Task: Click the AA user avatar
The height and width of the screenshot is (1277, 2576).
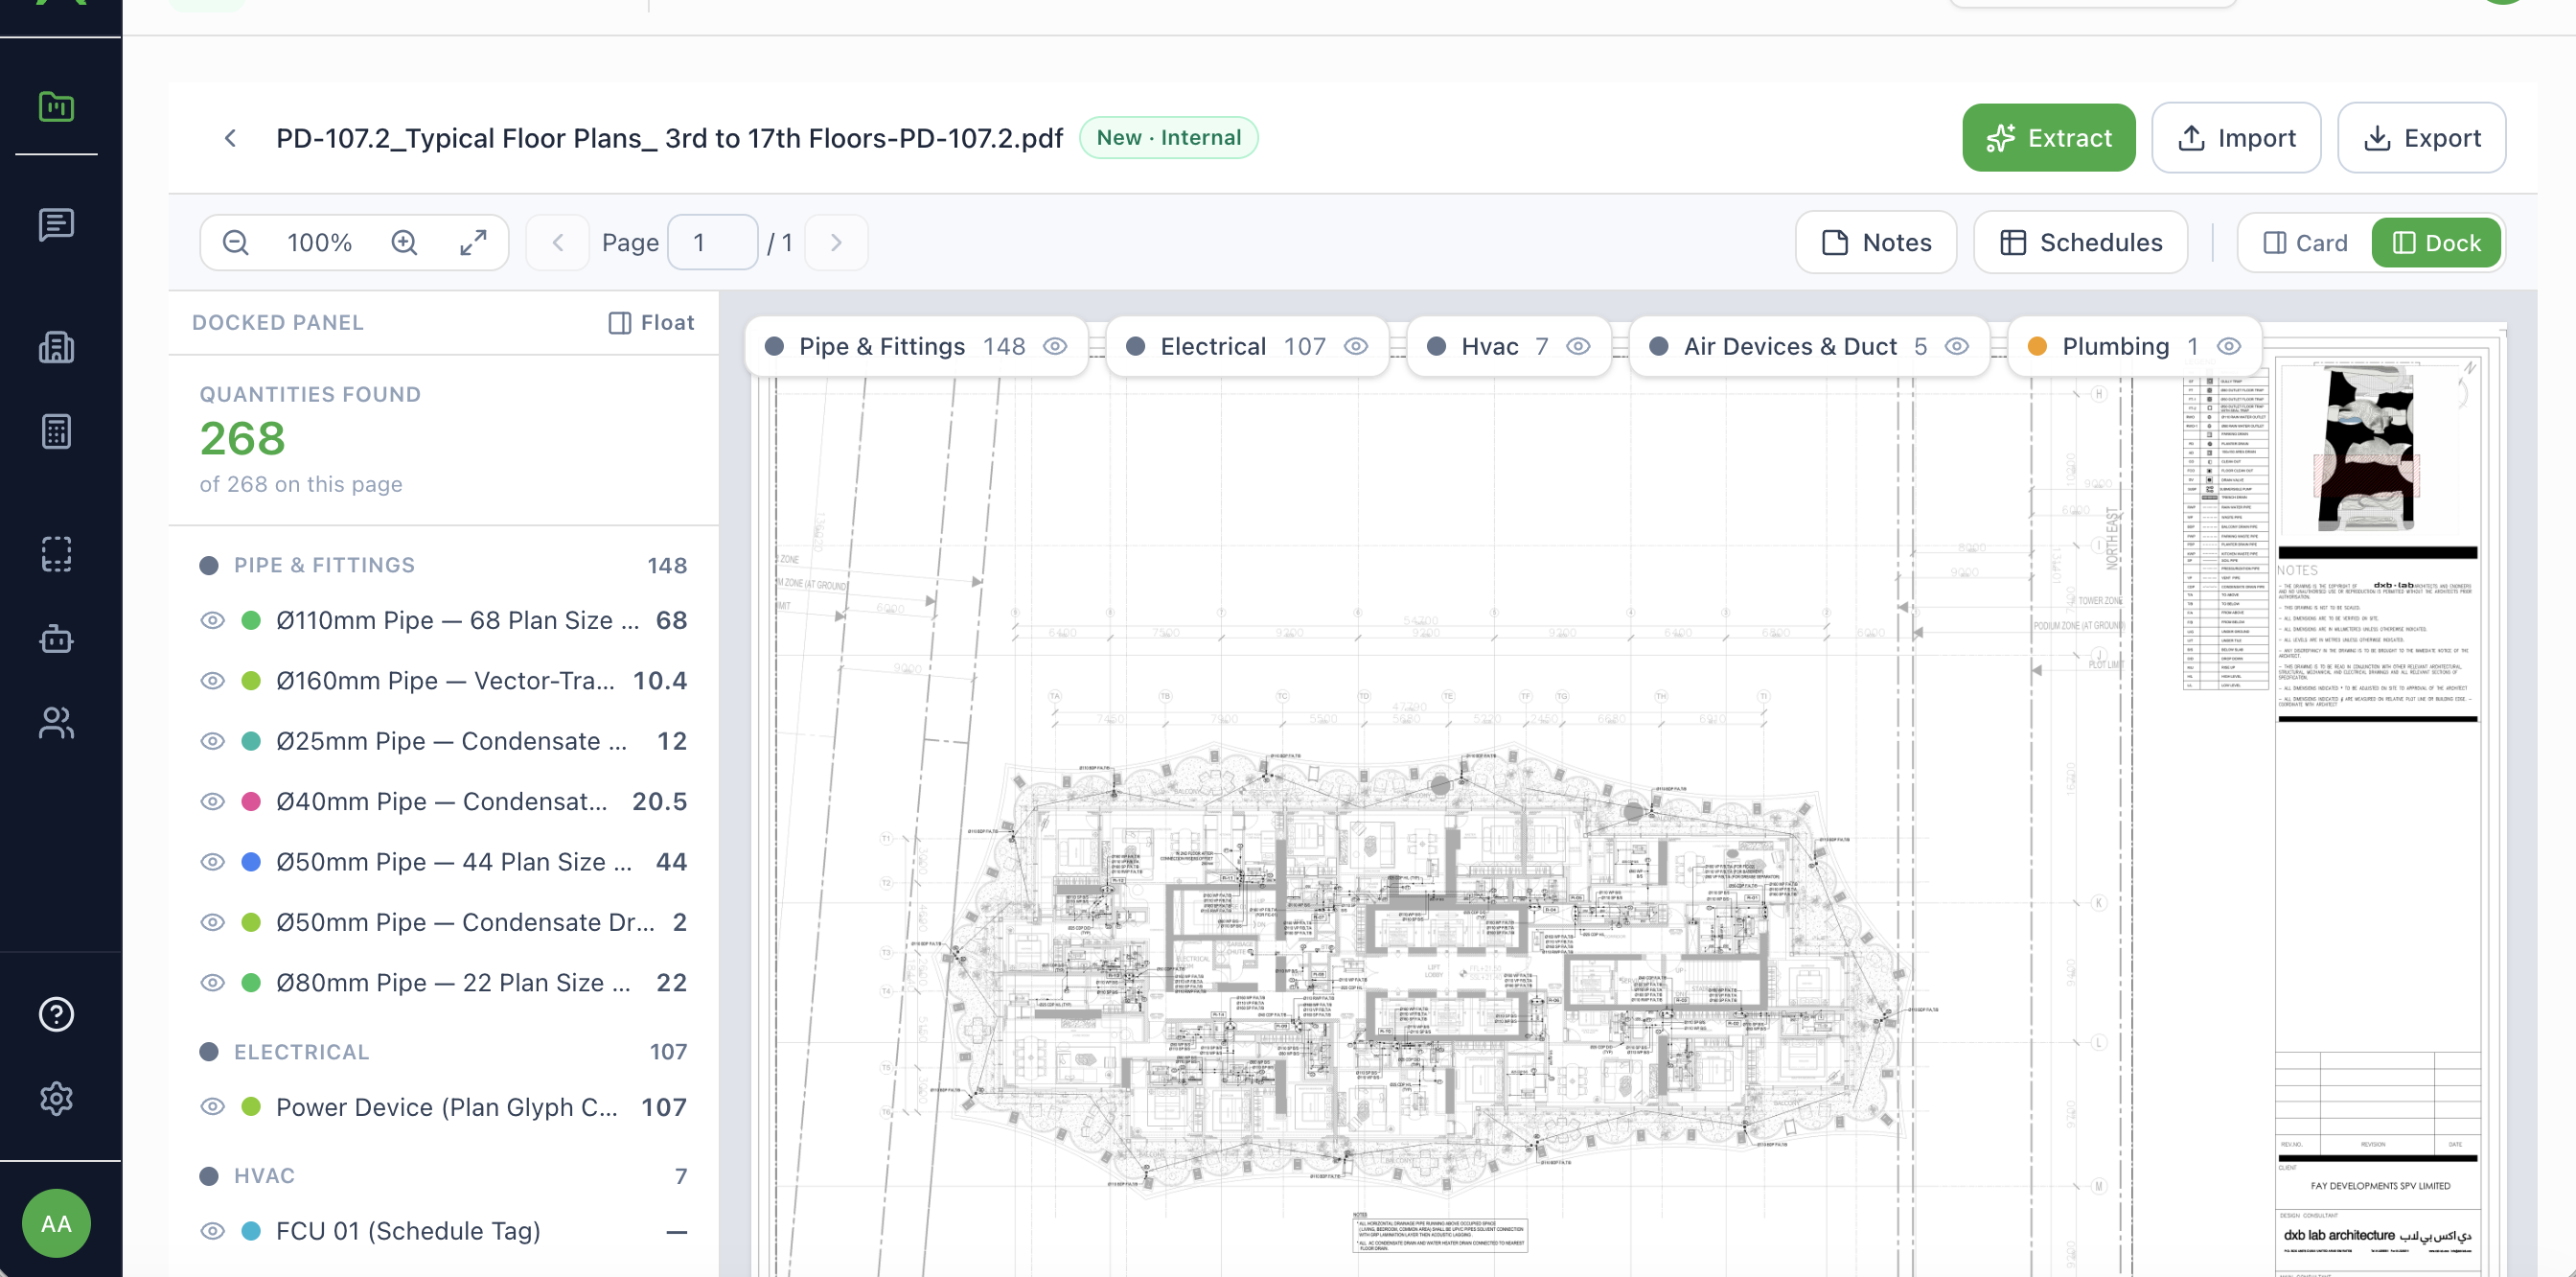Action: click(x=56, y=1223)
